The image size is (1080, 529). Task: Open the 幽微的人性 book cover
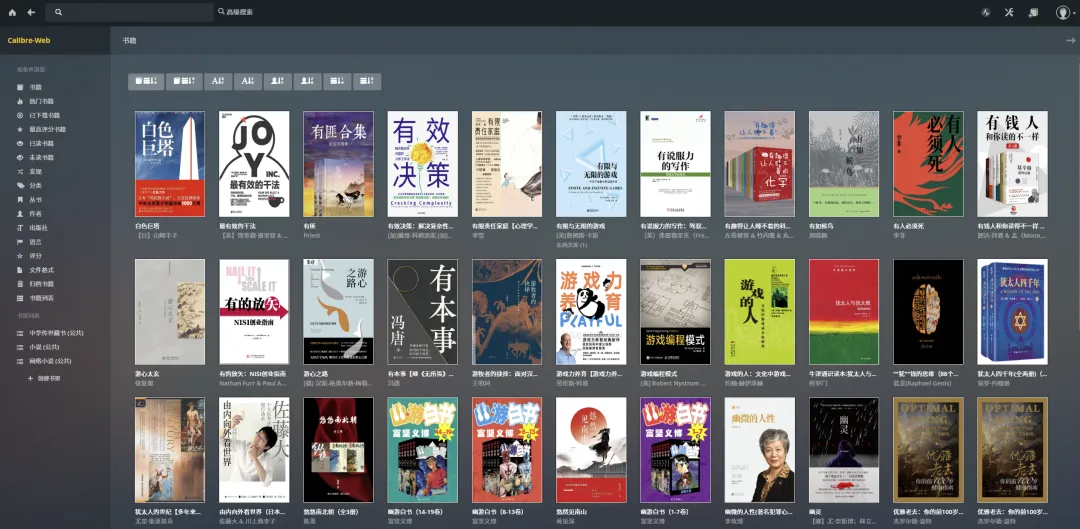[x=760, y=450]
